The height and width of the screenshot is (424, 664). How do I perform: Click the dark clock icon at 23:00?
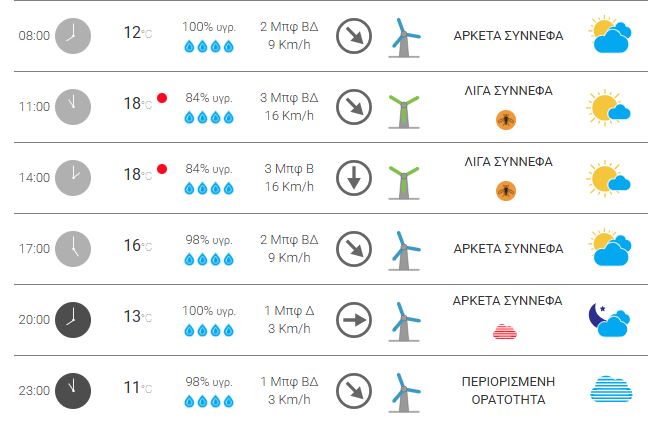point(72,390)
